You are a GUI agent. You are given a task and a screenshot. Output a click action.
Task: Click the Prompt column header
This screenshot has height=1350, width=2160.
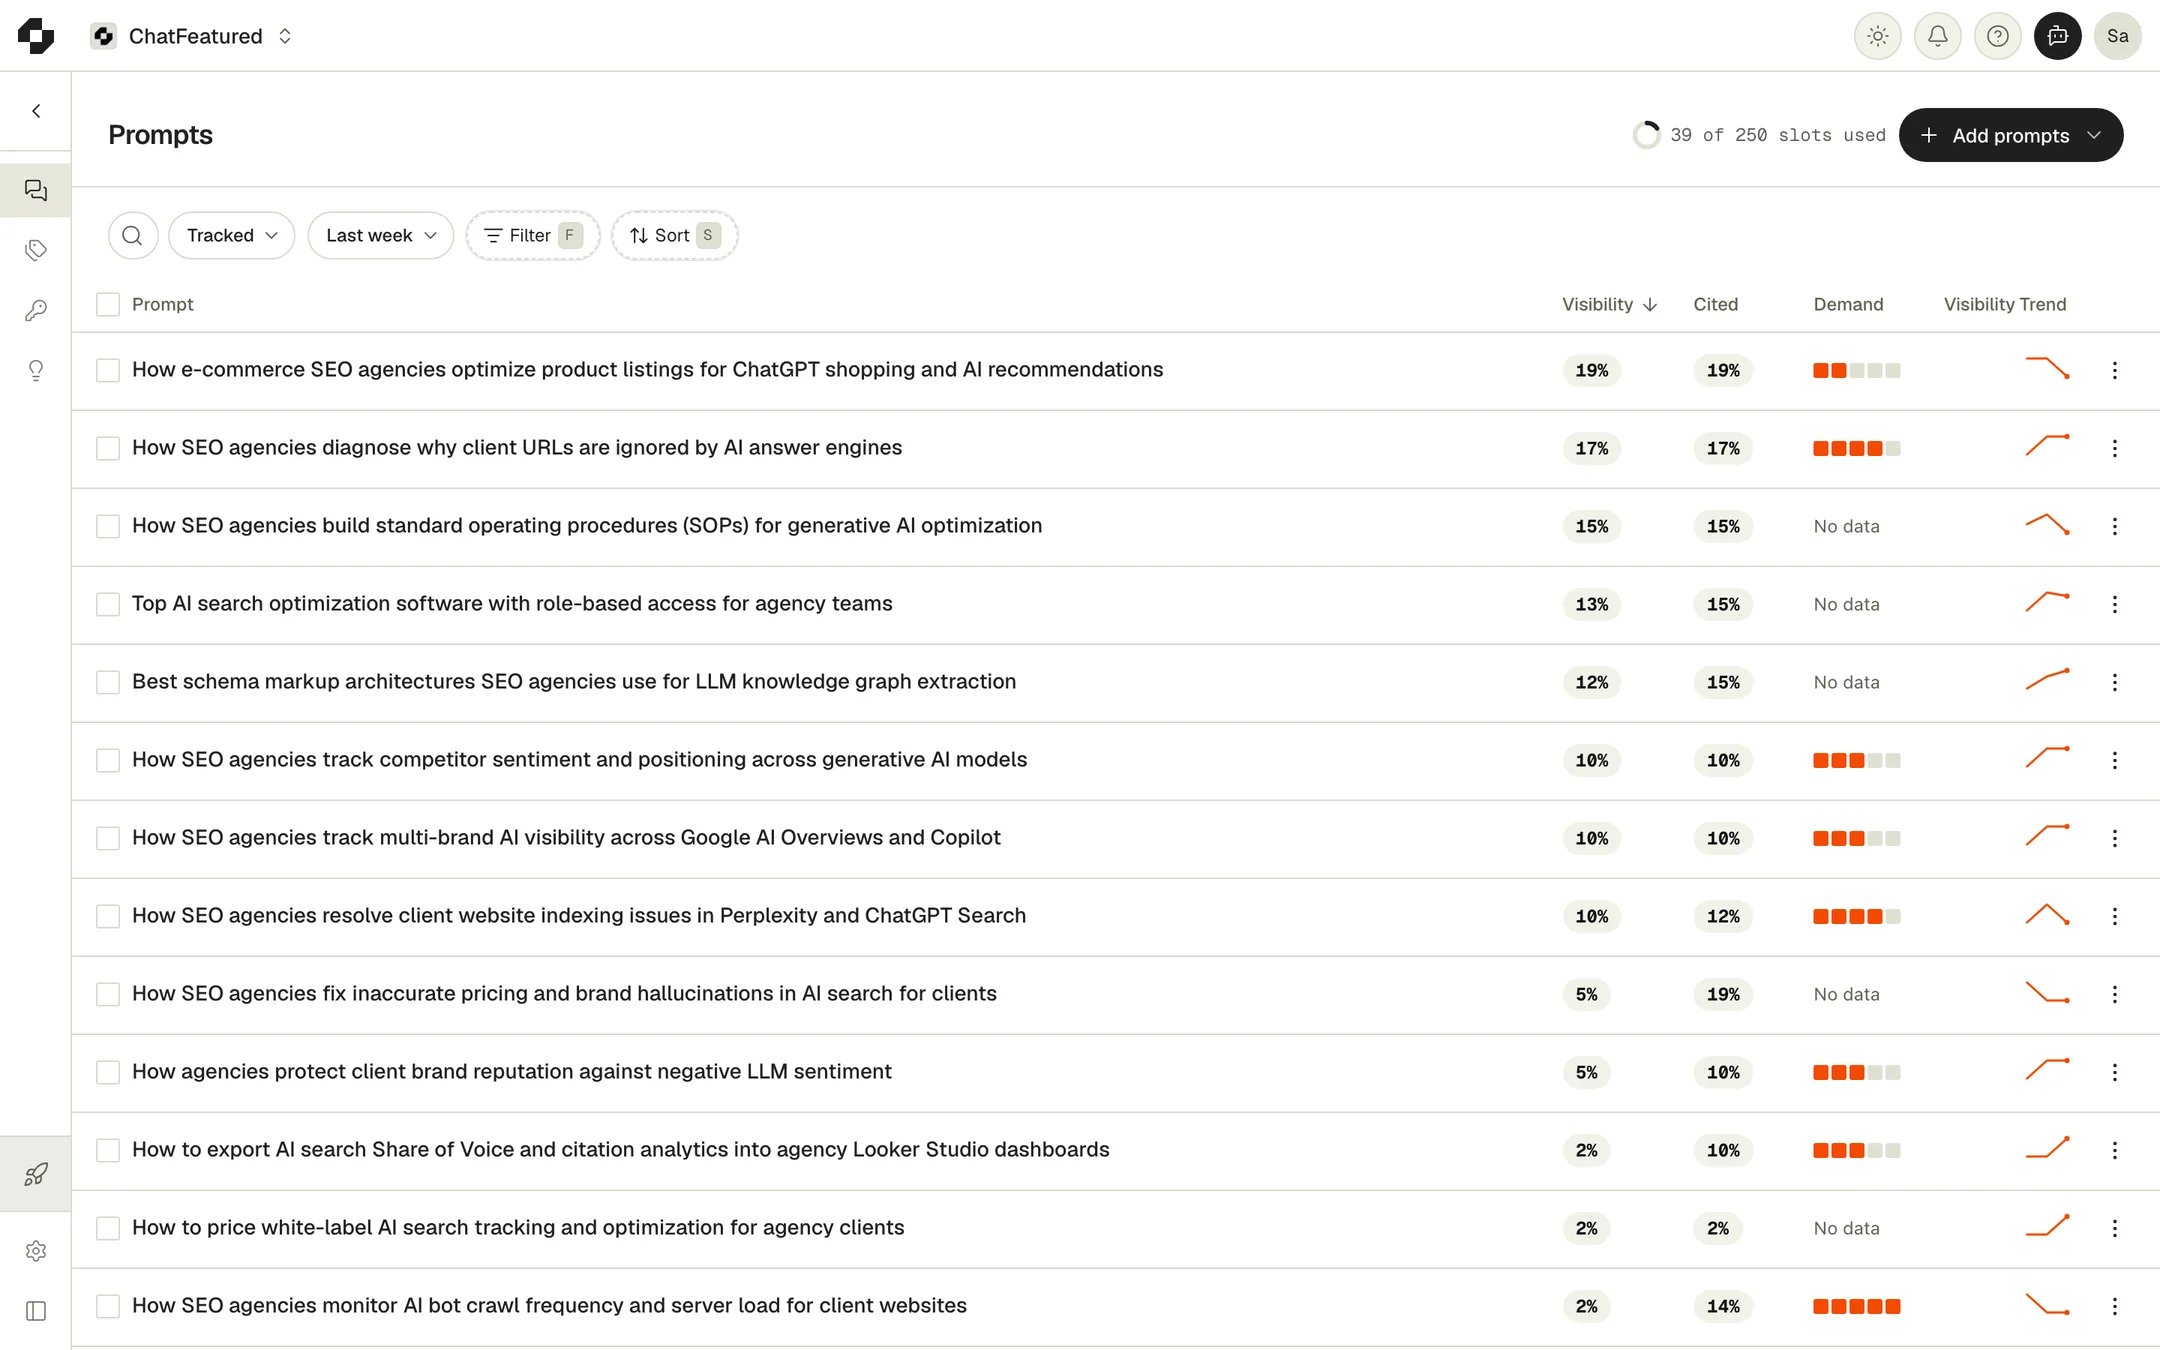tap(163, 304)
